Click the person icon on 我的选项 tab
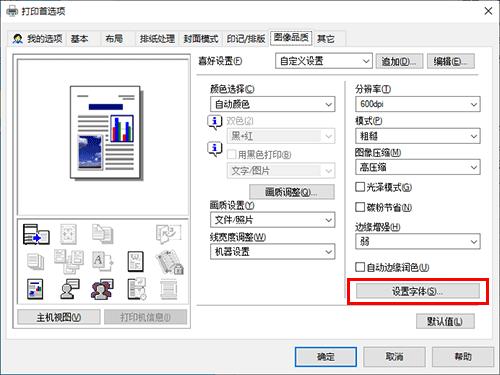This screenshot has height=375, width=500. pos(17,39)
